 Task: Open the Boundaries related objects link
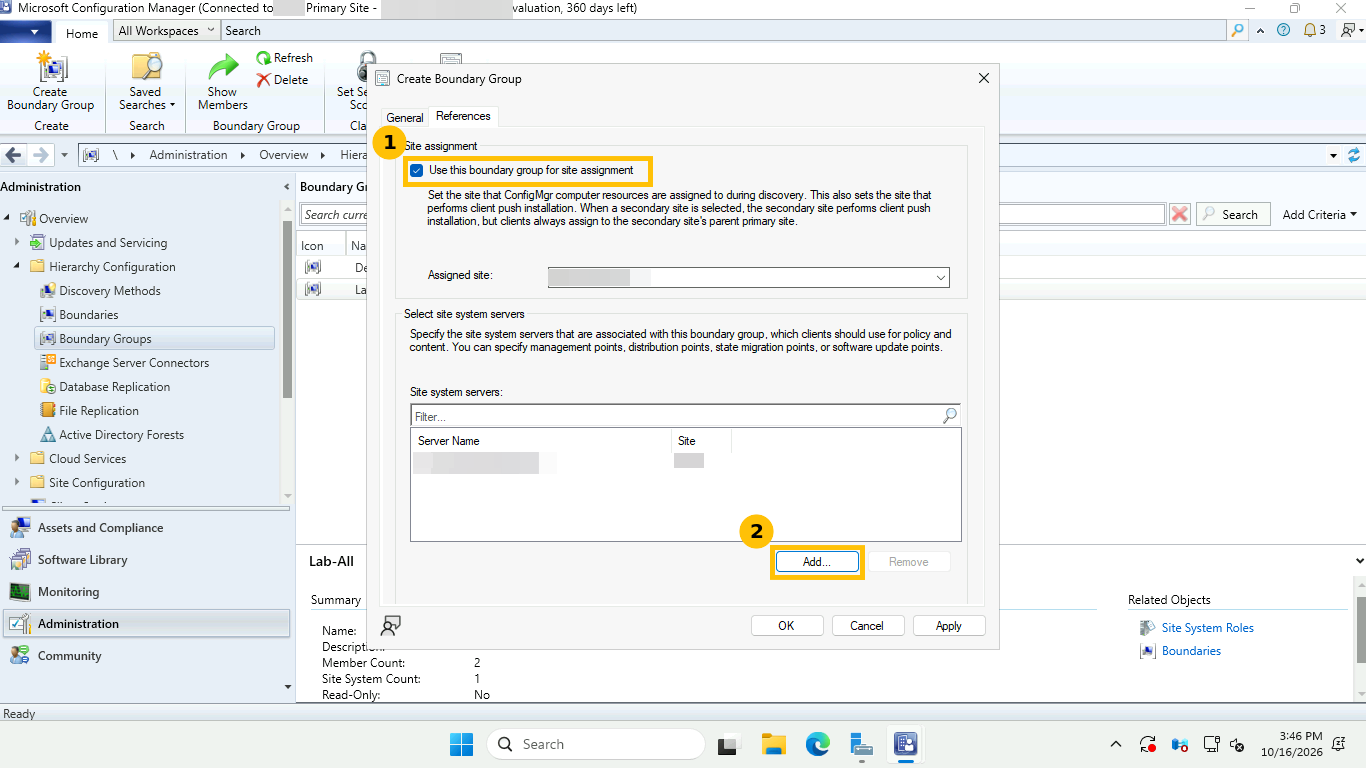(1191, 651)
